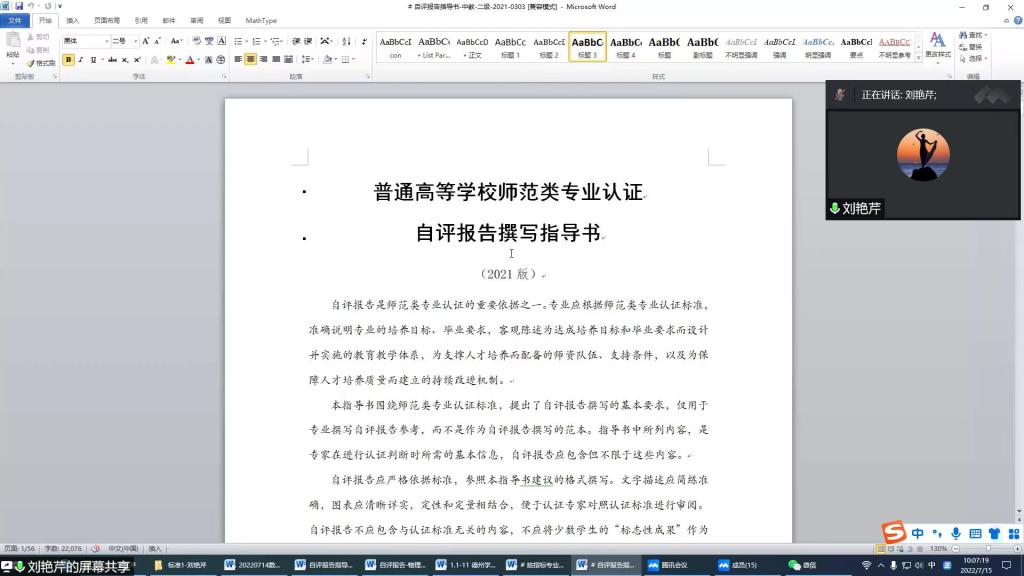Toggle italic formatting
Screen dimensions: 1024x576
click(x=80, y=60)
